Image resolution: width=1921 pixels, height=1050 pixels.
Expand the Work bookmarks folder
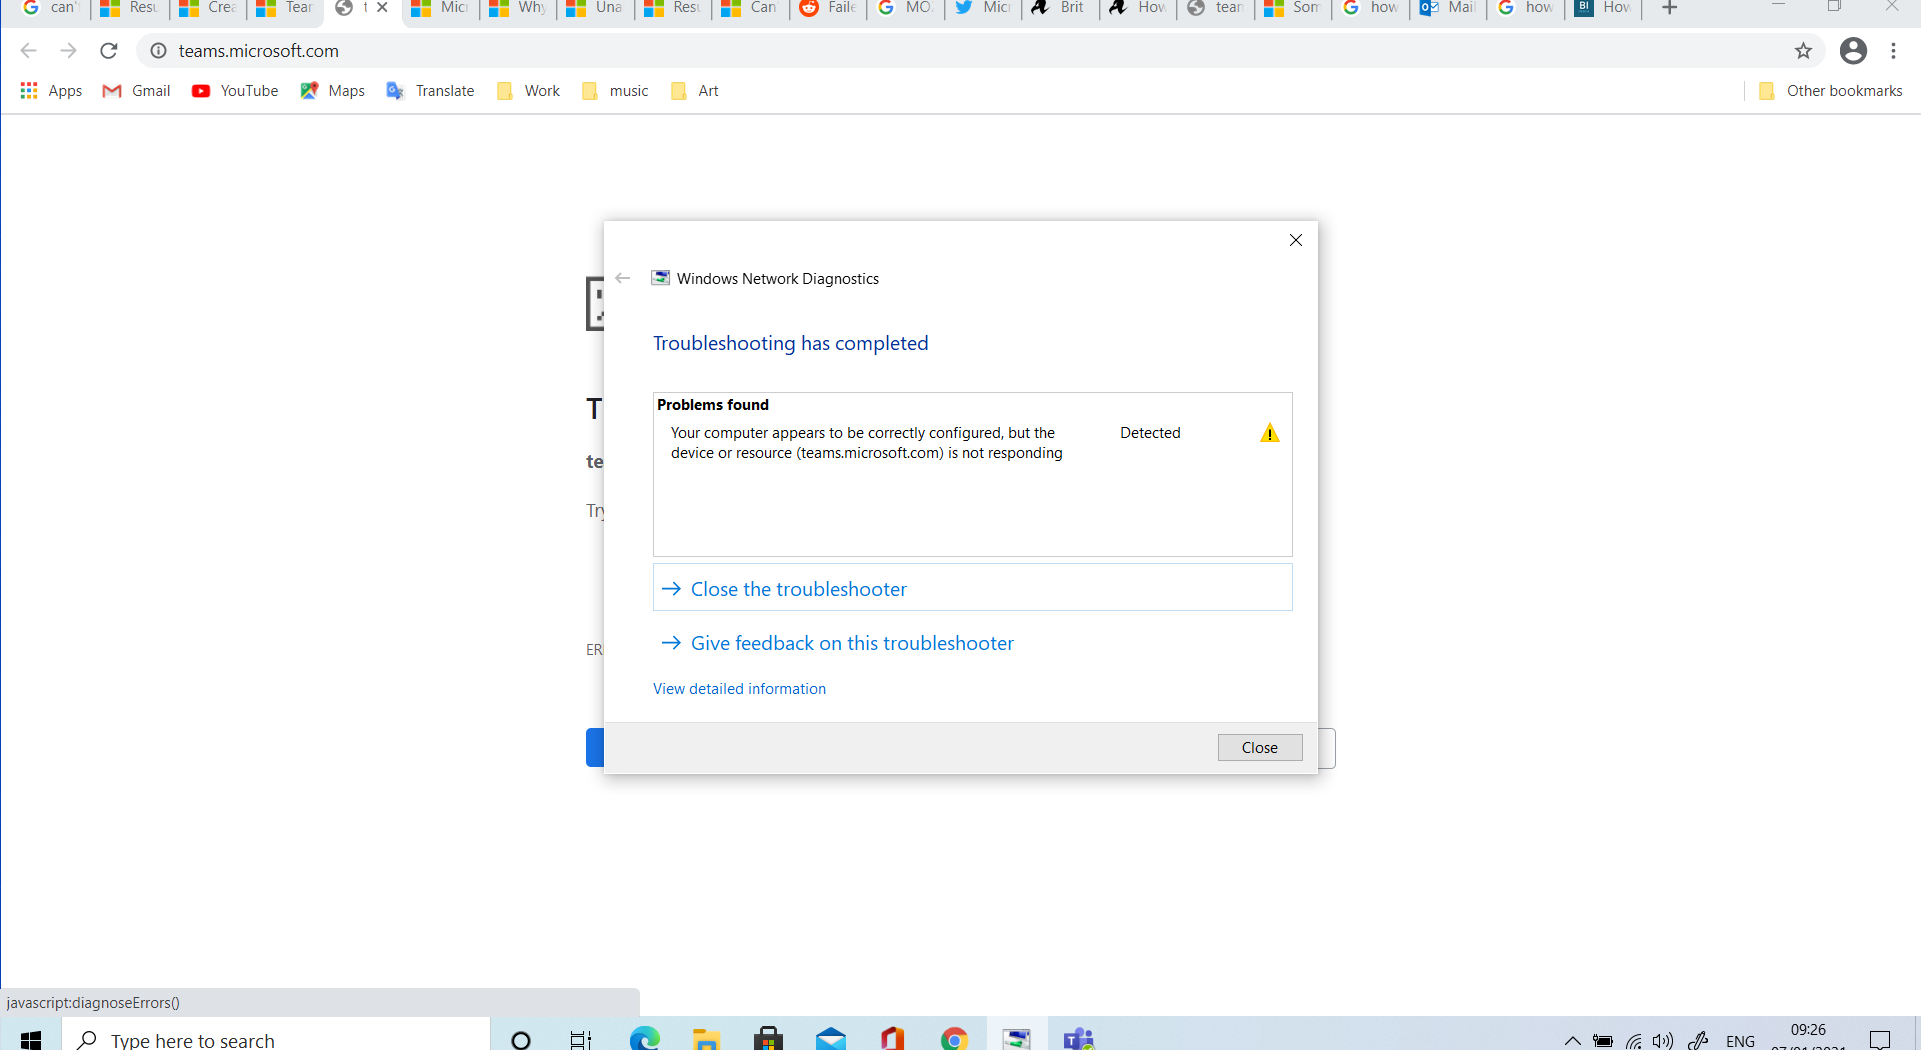click(528, 91)
